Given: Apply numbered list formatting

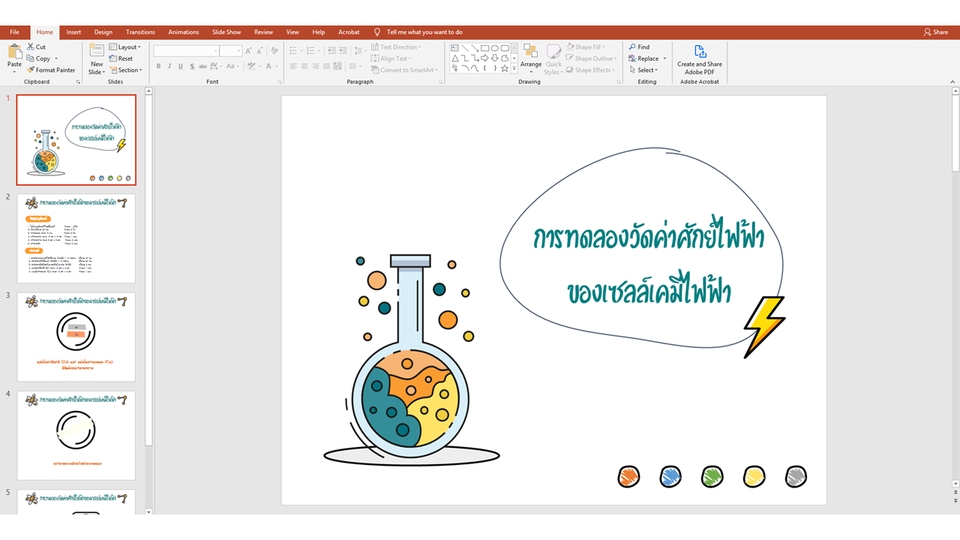Looking at the screenshot, I should tap(312, 51).
